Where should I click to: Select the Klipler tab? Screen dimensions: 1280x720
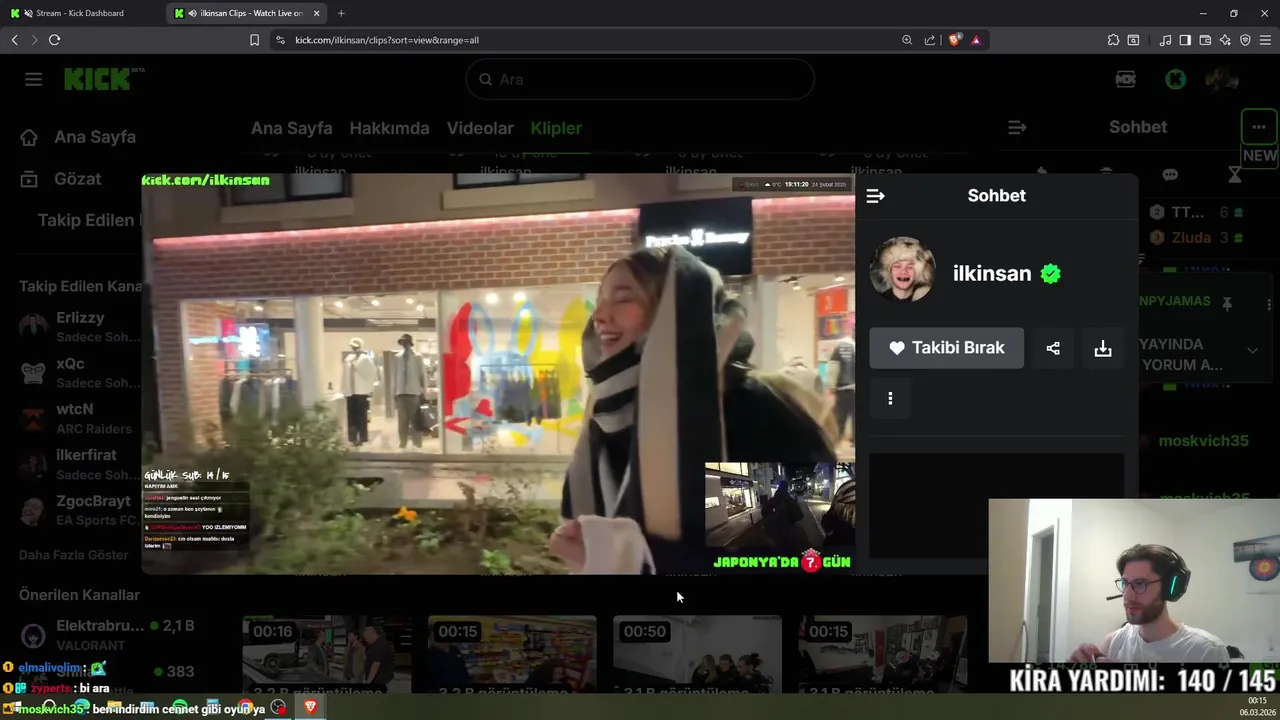556,128
